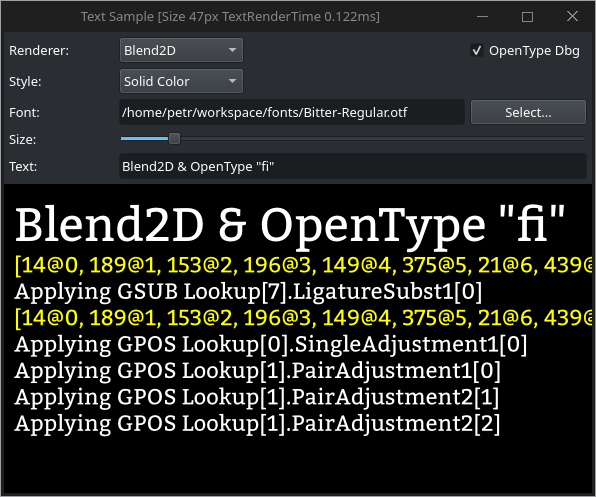This screenshot has width=596, height=497.
Task: Click the font path input field
Action: tap(292, 112)
